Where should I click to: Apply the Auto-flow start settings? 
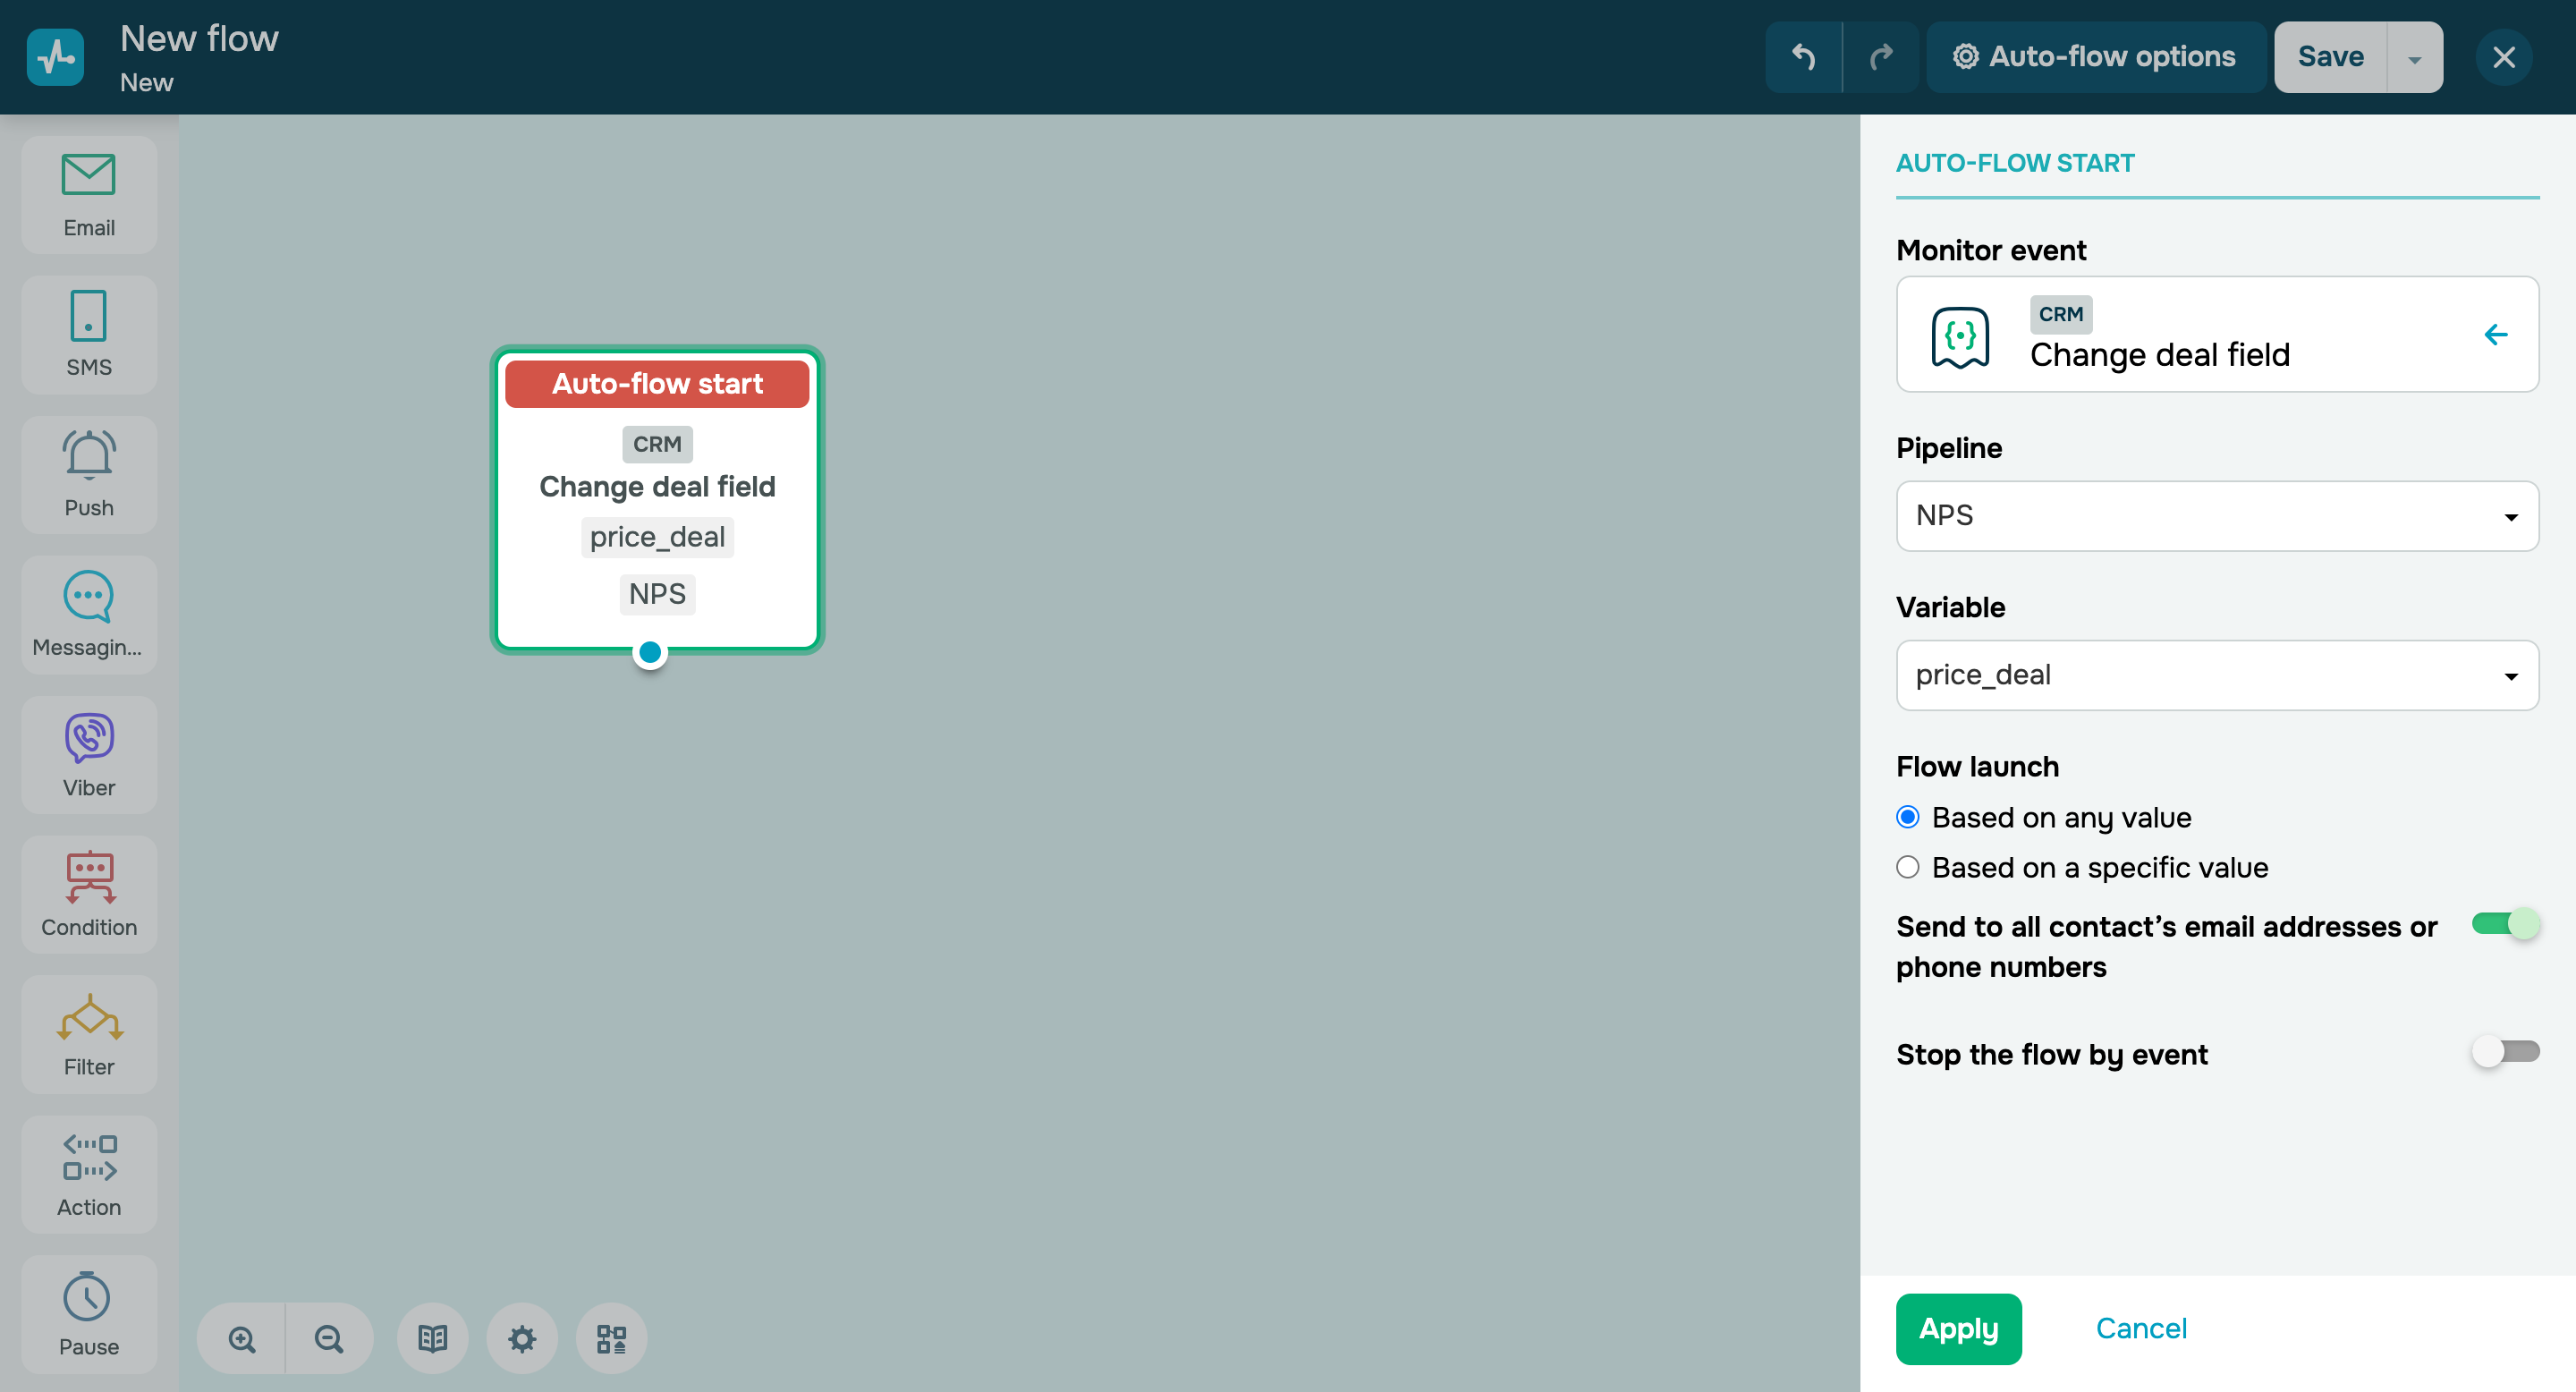(x=1957, y=1328)
